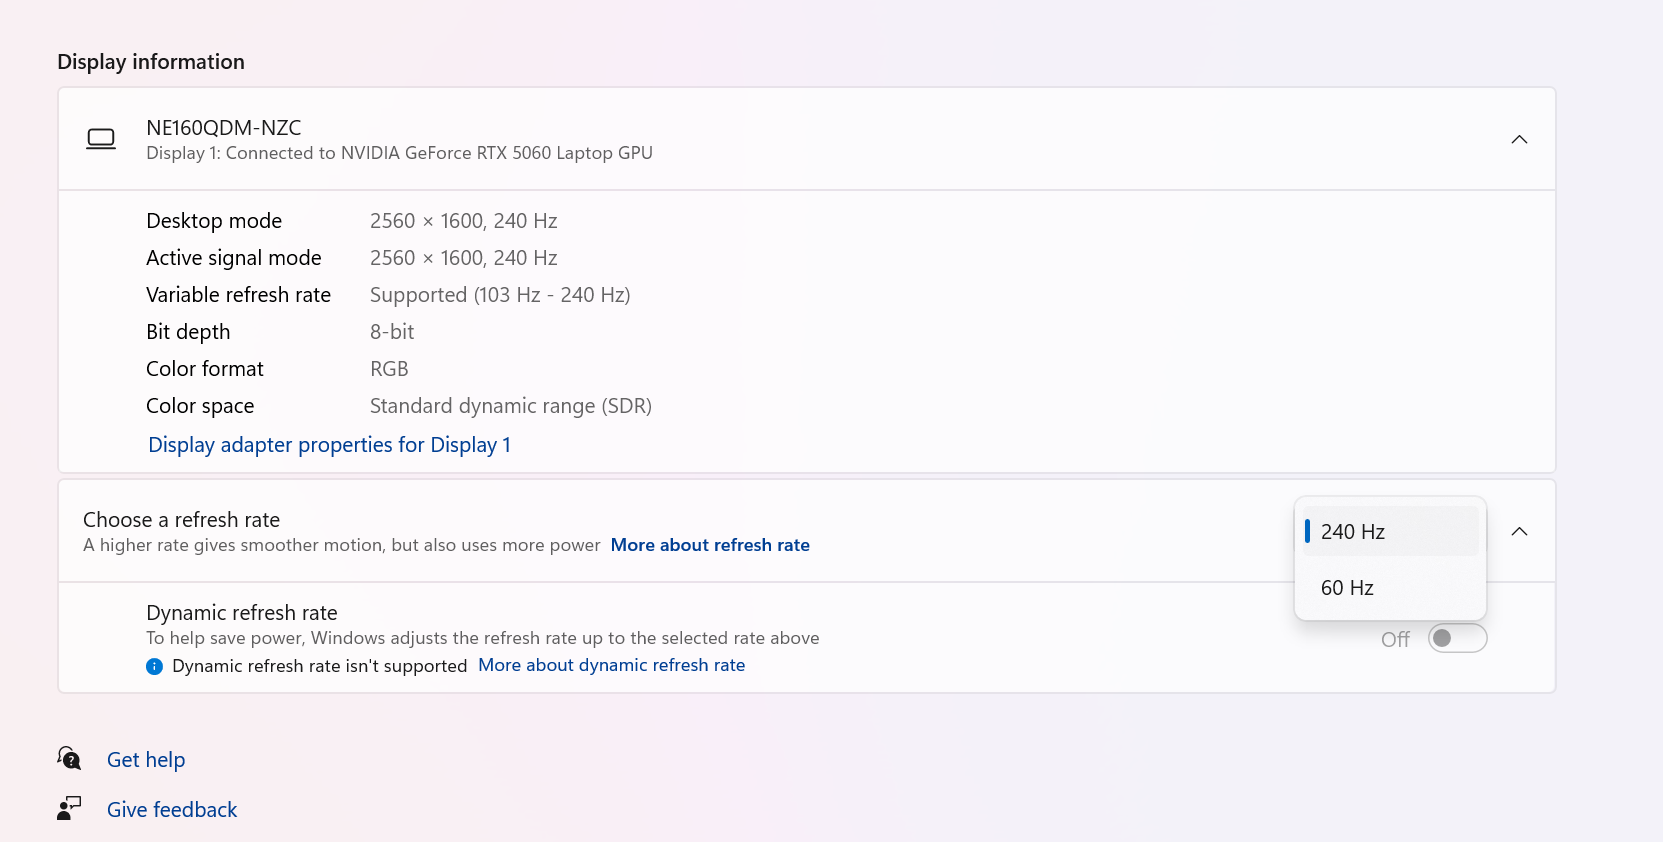1663x842 pixels.
Task: Click the Give feedback person icon
Action: point(69,808)
